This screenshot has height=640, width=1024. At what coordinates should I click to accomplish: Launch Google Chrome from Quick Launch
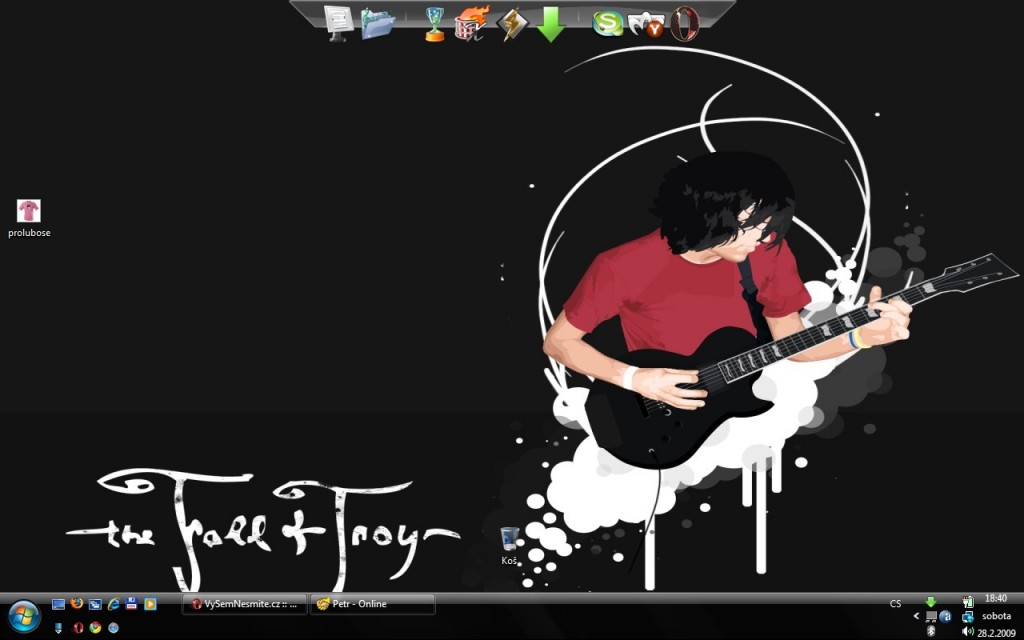tap(95, 628)
